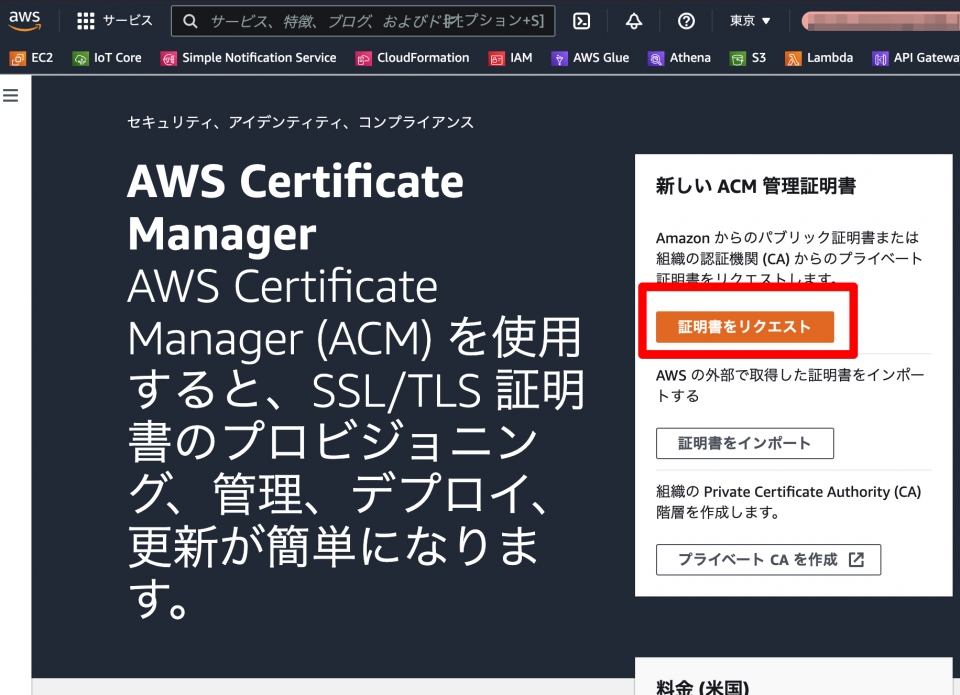
Task: Open Lambda from the favorites bar
Action: pos(820,57)
